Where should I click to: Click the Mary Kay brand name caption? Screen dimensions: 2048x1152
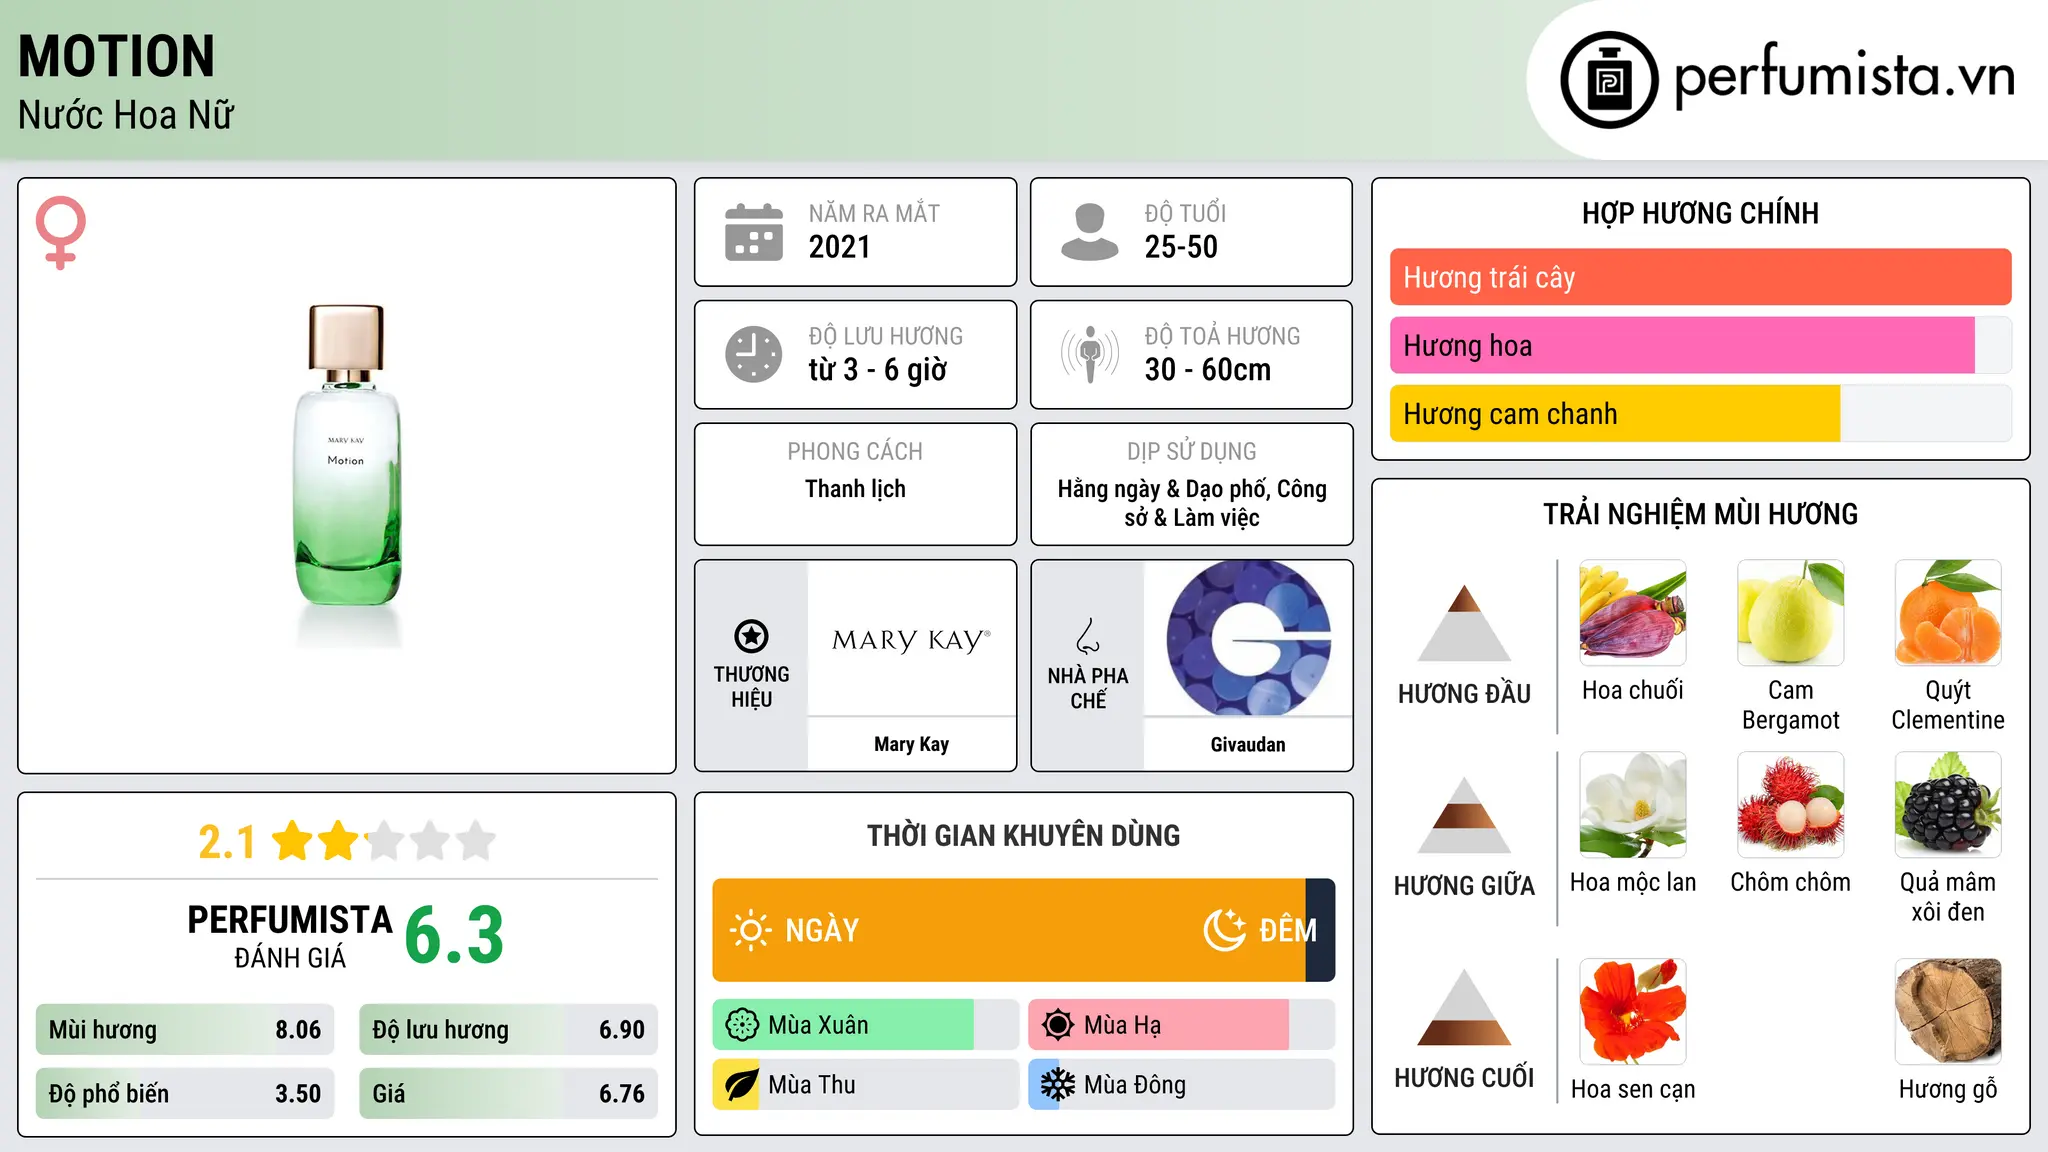click(x=911, y=744)
